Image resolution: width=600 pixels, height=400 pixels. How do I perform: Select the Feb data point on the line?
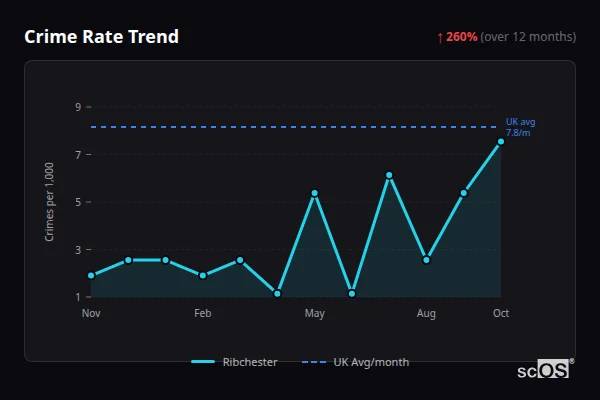pyautogui.click(x=203, y=275)
